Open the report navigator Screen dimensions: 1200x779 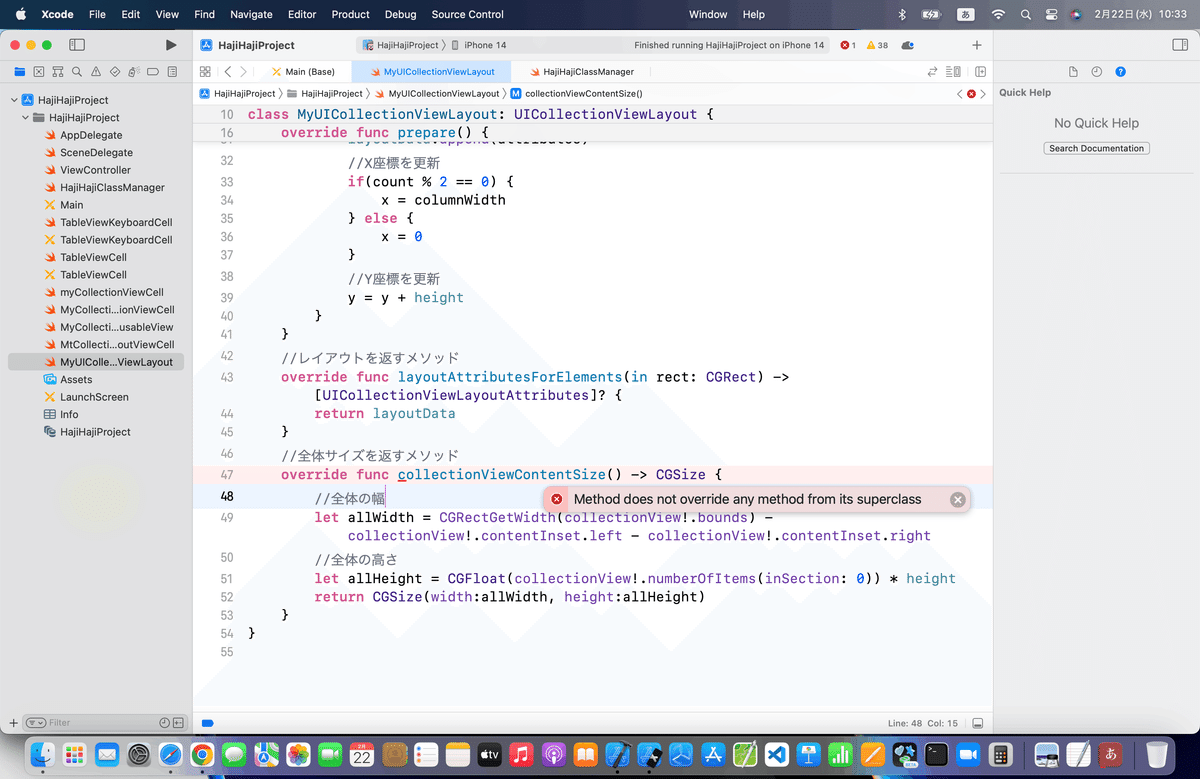coord(173,72)
